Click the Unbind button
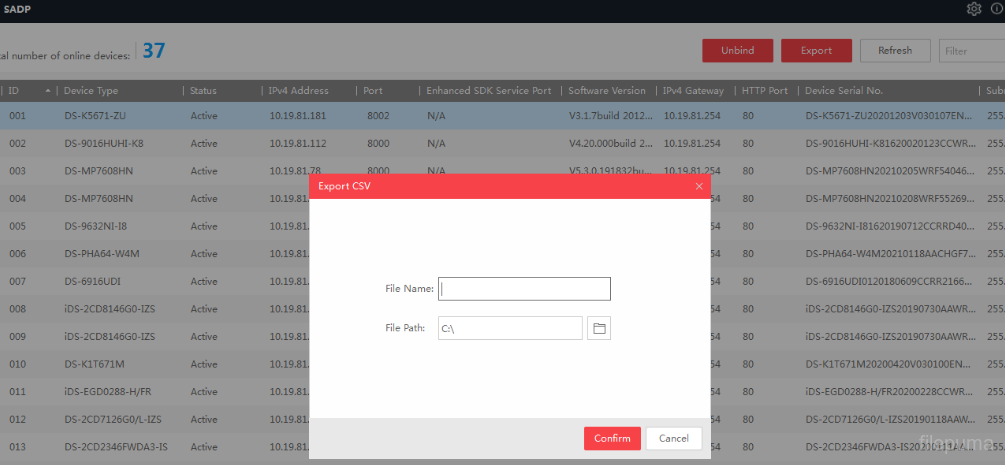1005x465 pixels. coord(737,51)
